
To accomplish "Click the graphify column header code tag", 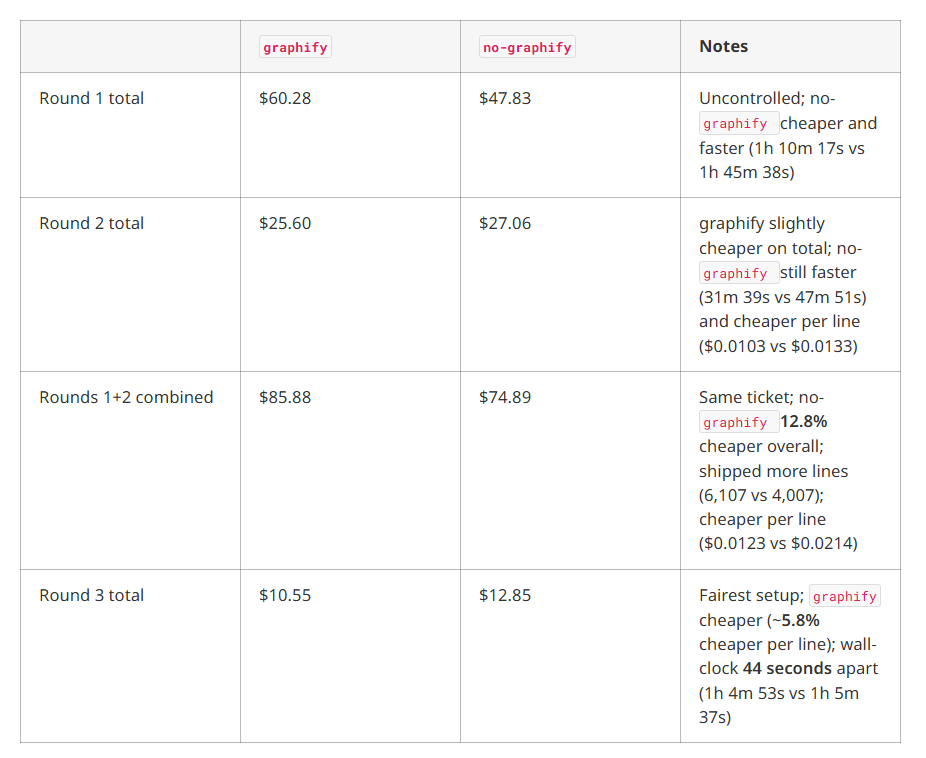I will click(295, 47).
